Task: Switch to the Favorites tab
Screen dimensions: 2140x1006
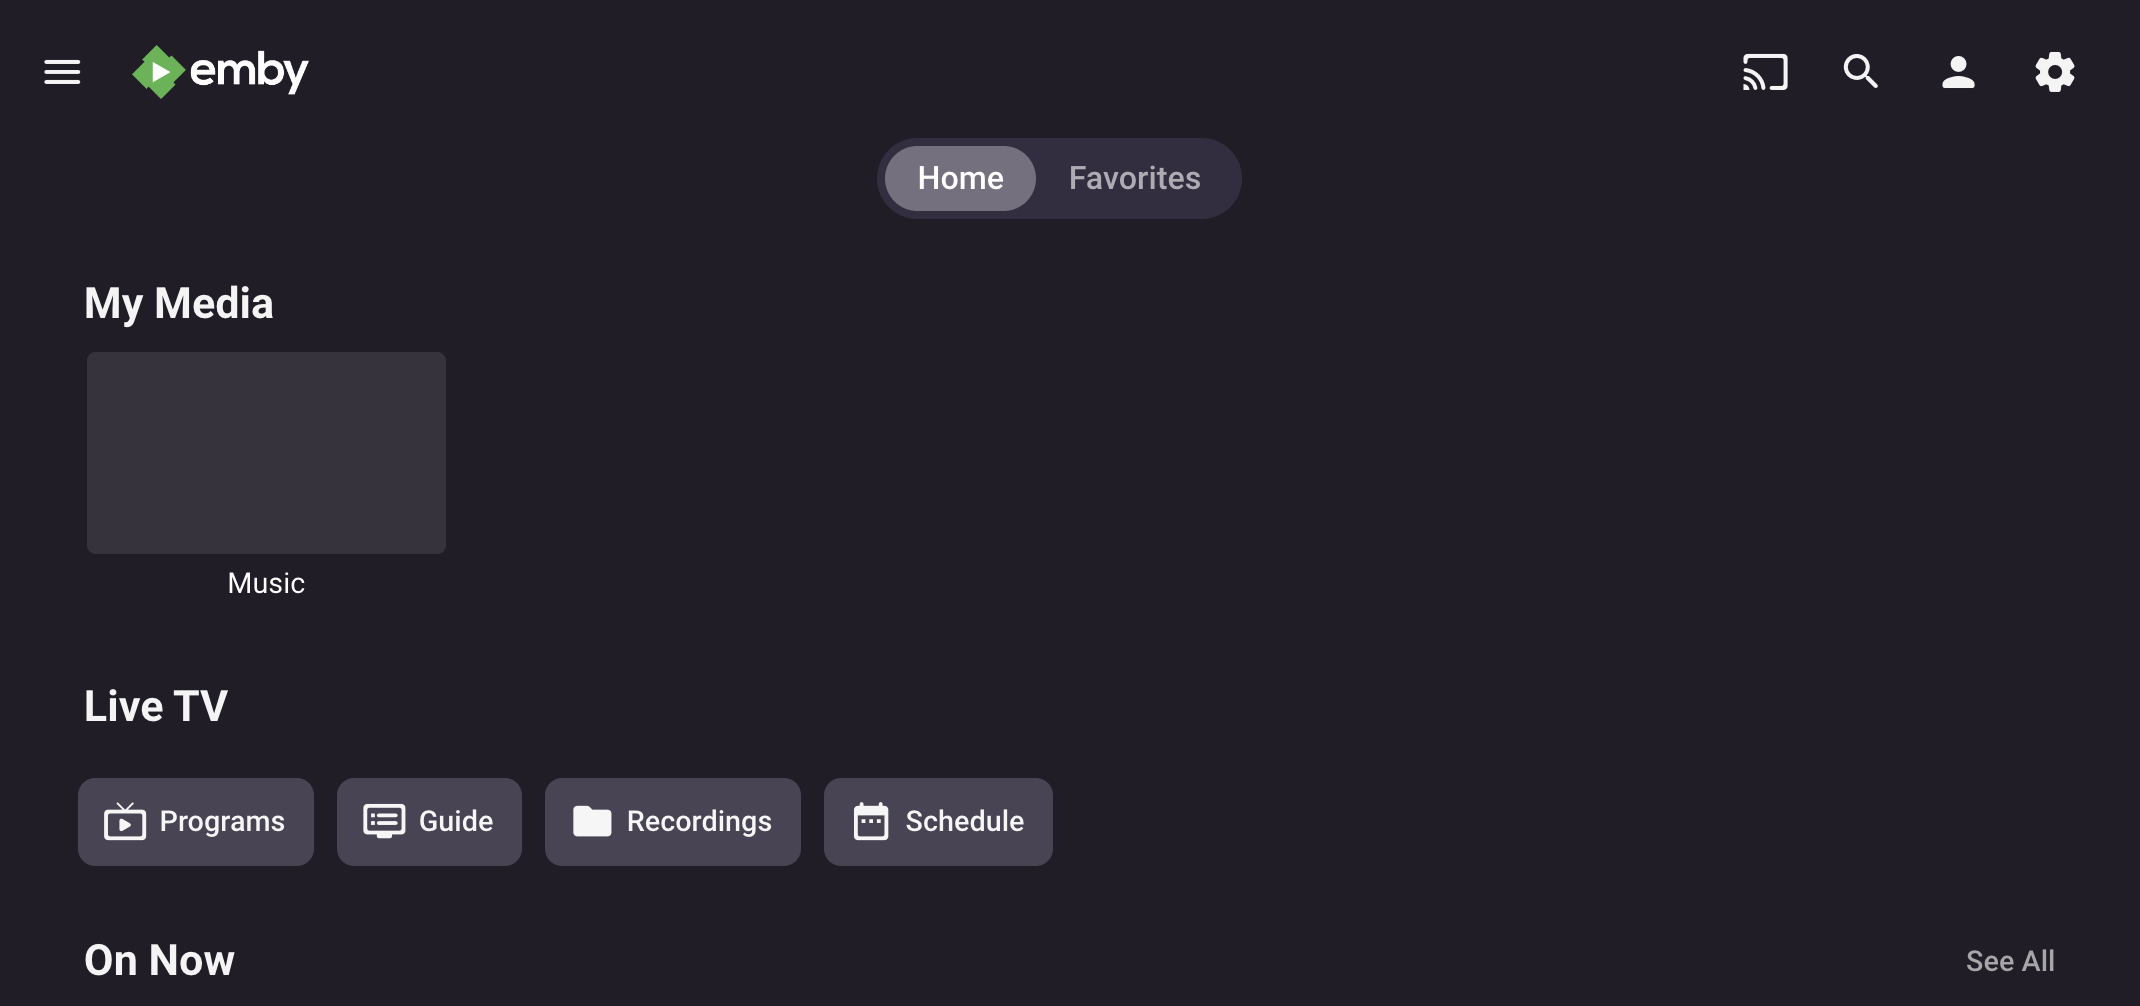Action: click(x=1134, y=178)
